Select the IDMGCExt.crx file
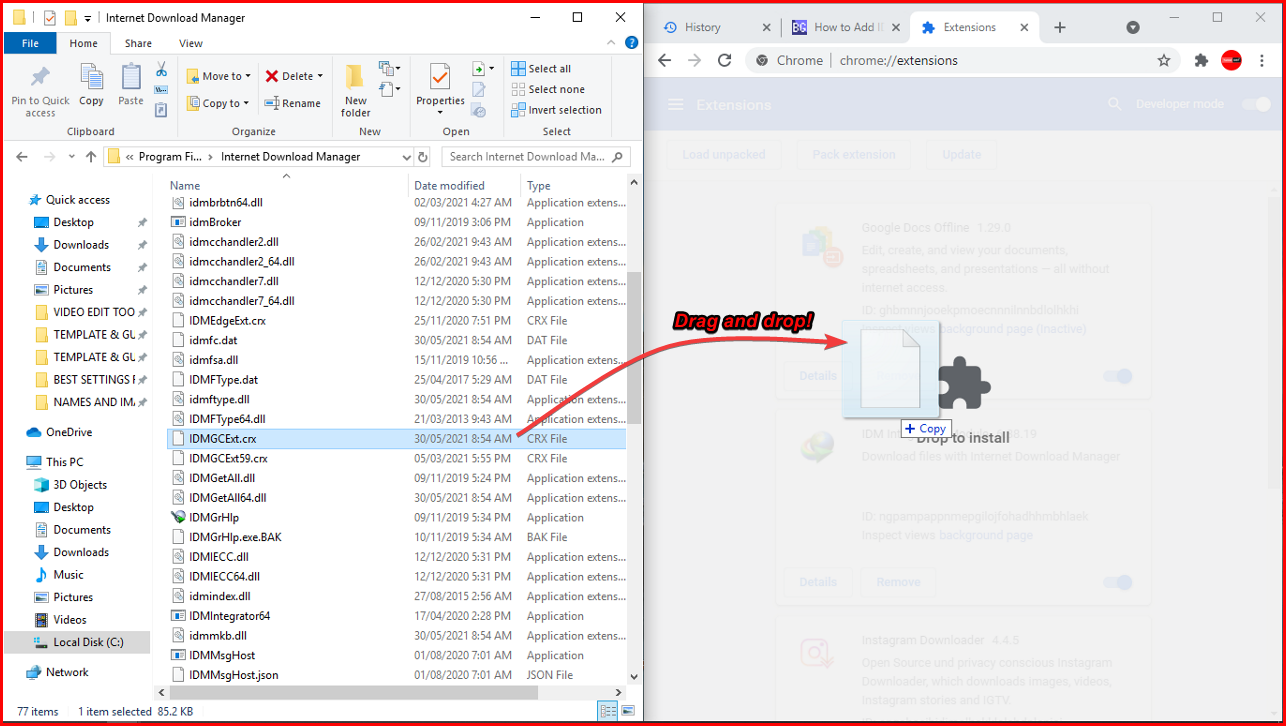The width and height of the screenshot is (1286, 726). [397, 438]
